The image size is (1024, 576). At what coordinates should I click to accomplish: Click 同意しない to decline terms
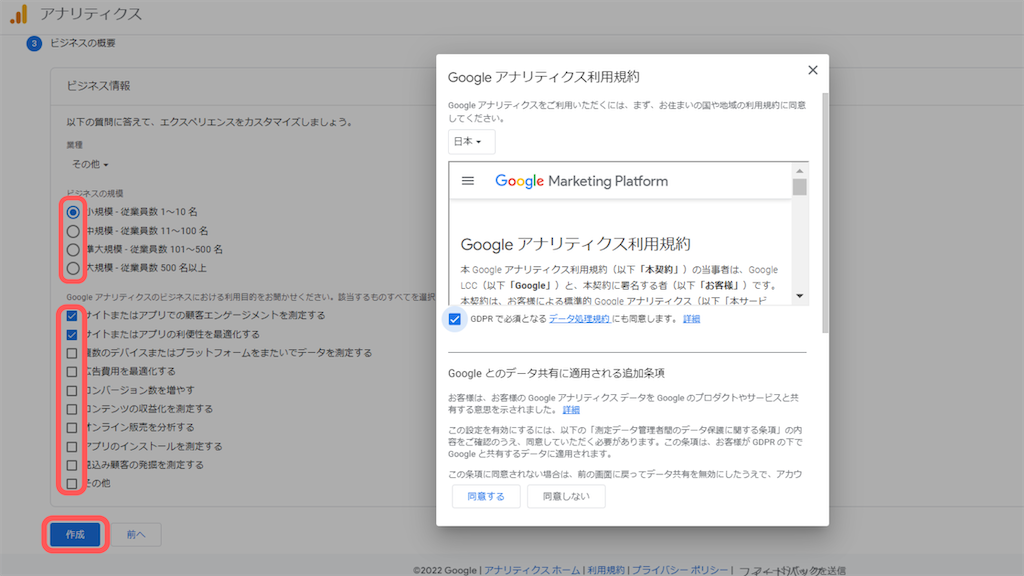point(566,496)
